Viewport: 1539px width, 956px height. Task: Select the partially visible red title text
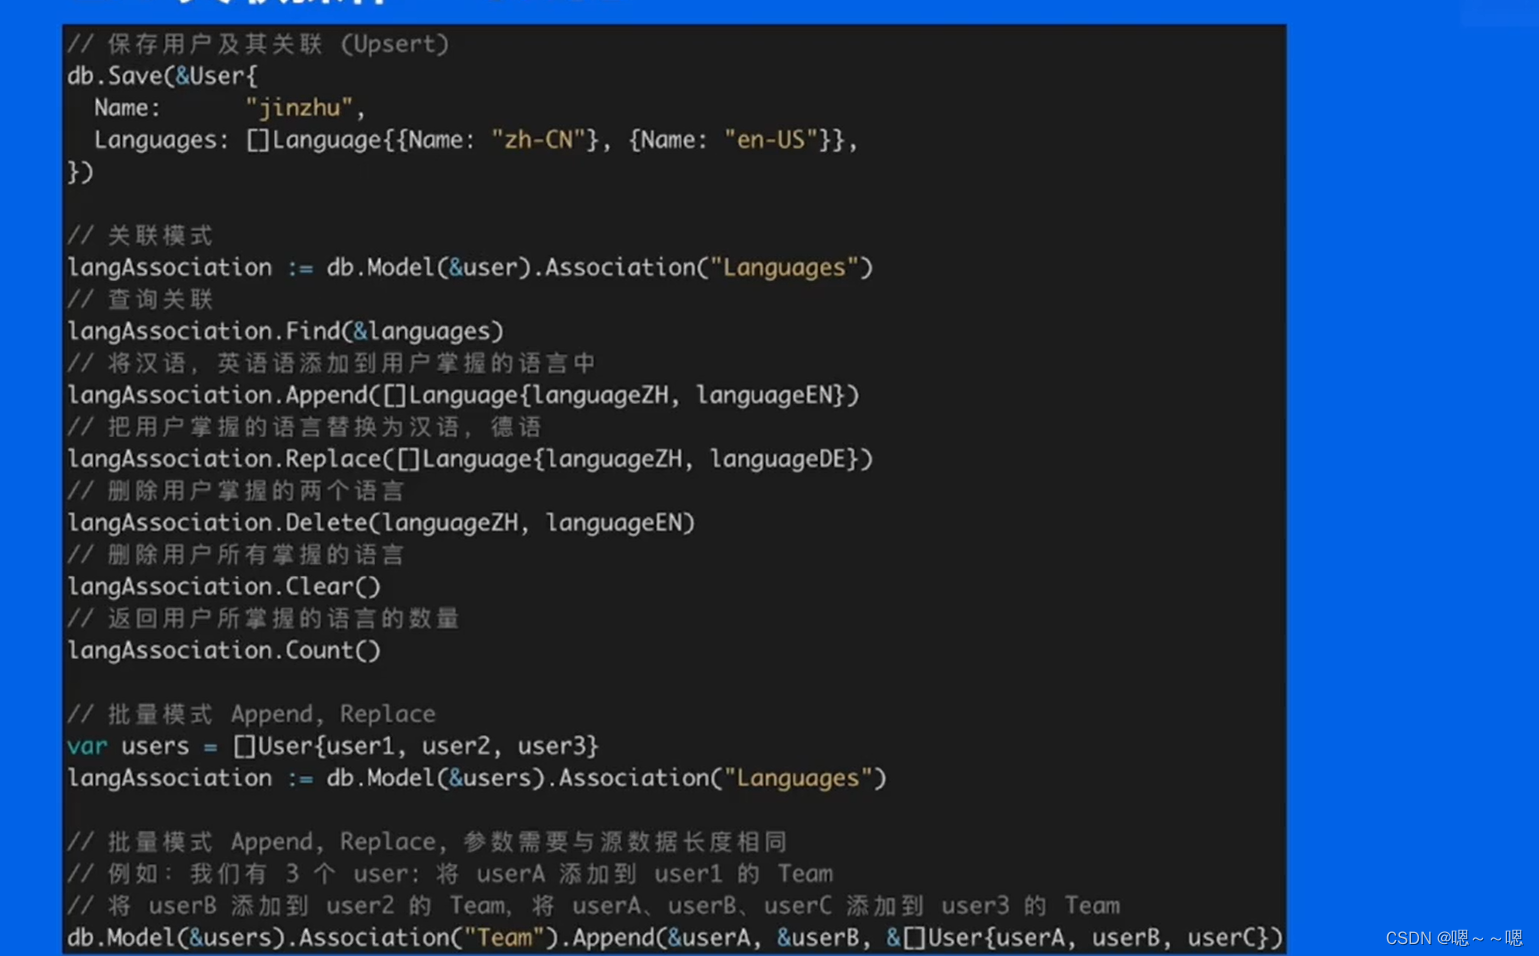tap(250, 5)
